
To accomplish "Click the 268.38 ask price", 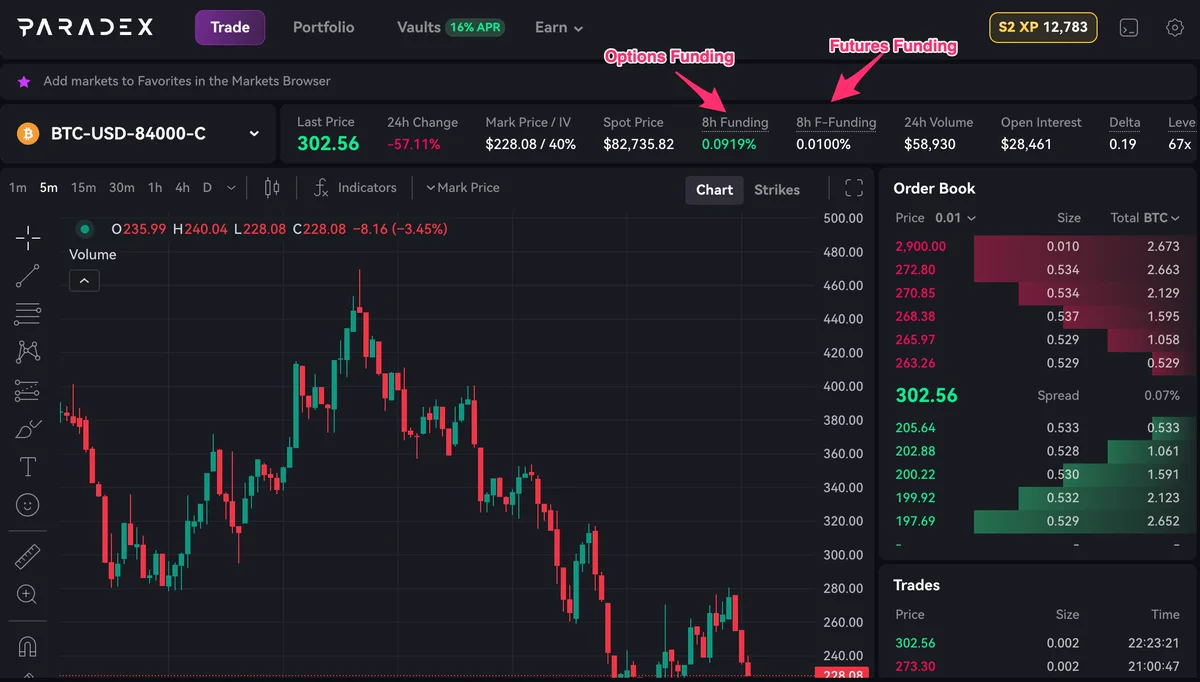I will pyautogui.click(x=916, y=316).
